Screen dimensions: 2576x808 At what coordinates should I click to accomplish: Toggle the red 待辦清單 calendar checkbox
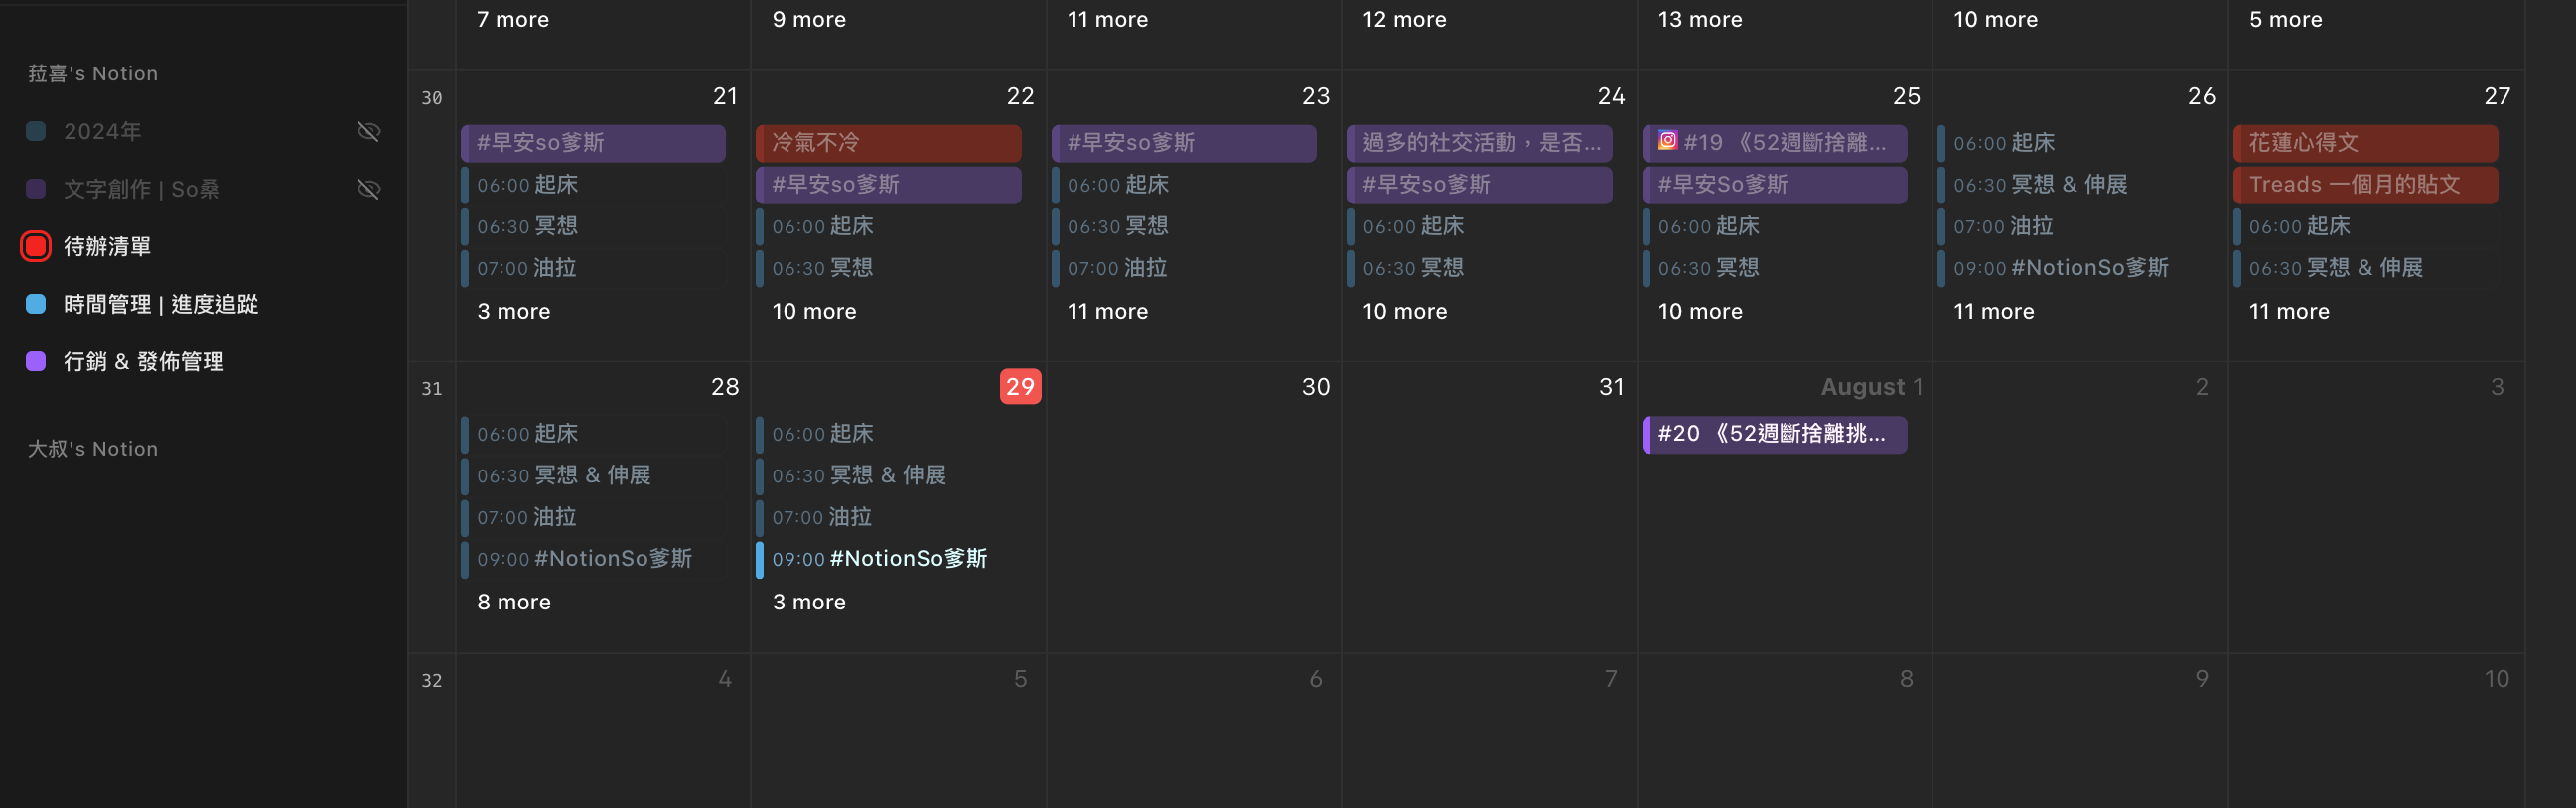click(36, 246)
